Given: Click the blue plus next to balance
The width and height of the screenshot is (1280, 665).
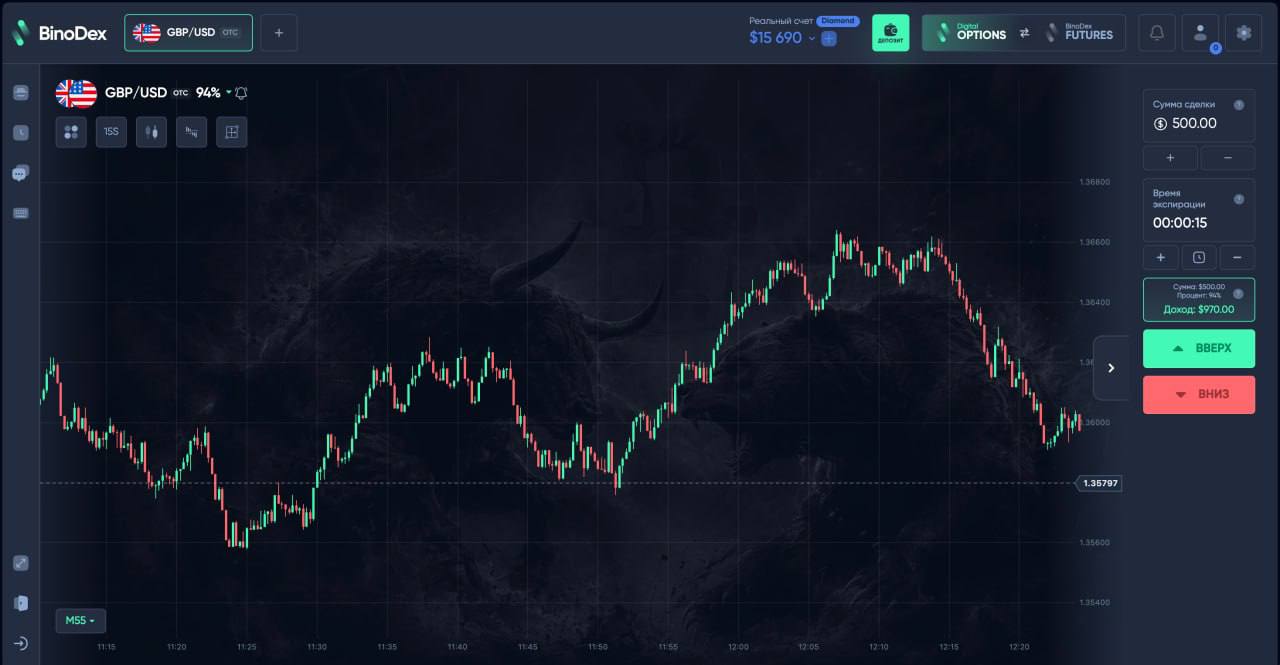Looking at the screenshot, I should [x=829, y=38].
